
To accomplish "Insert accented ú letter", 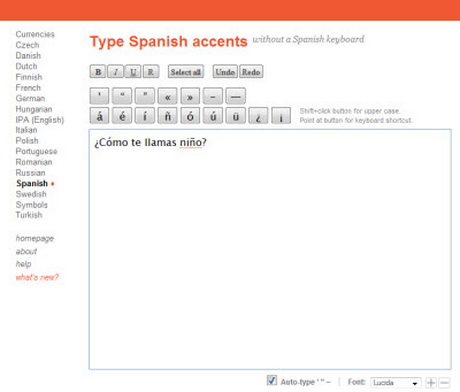I will [x=213, y=116].
